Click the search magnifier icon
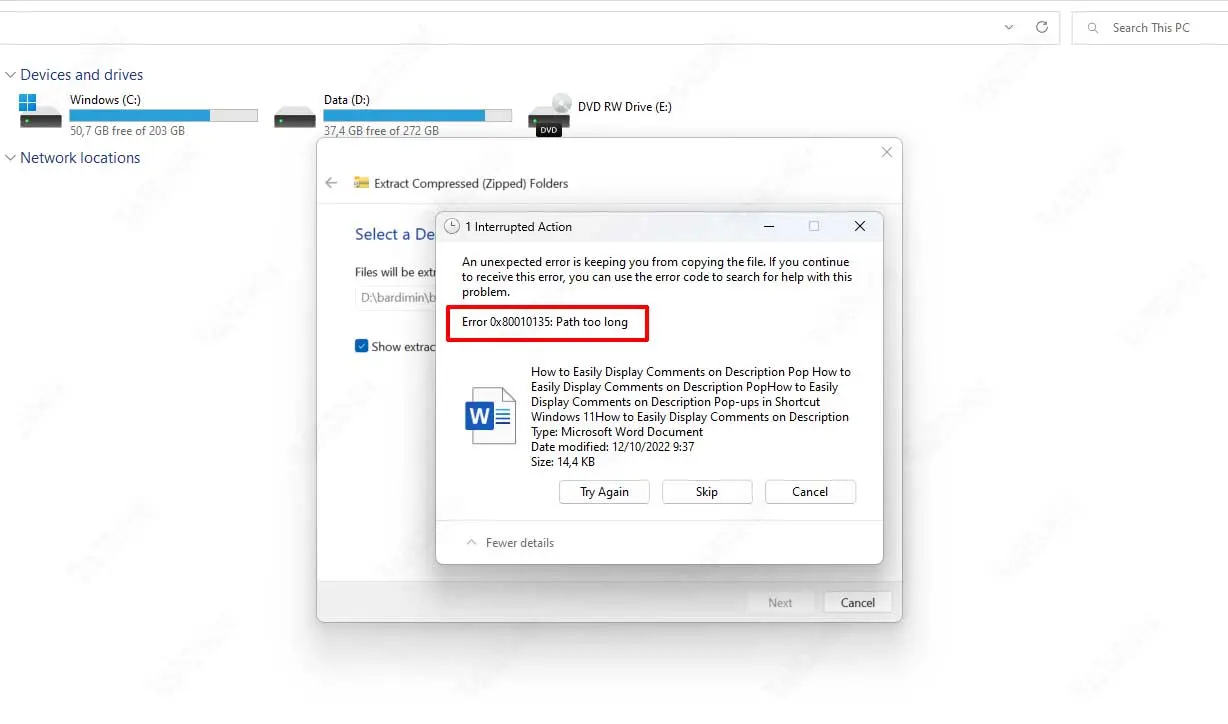 tap(1093, 28)
